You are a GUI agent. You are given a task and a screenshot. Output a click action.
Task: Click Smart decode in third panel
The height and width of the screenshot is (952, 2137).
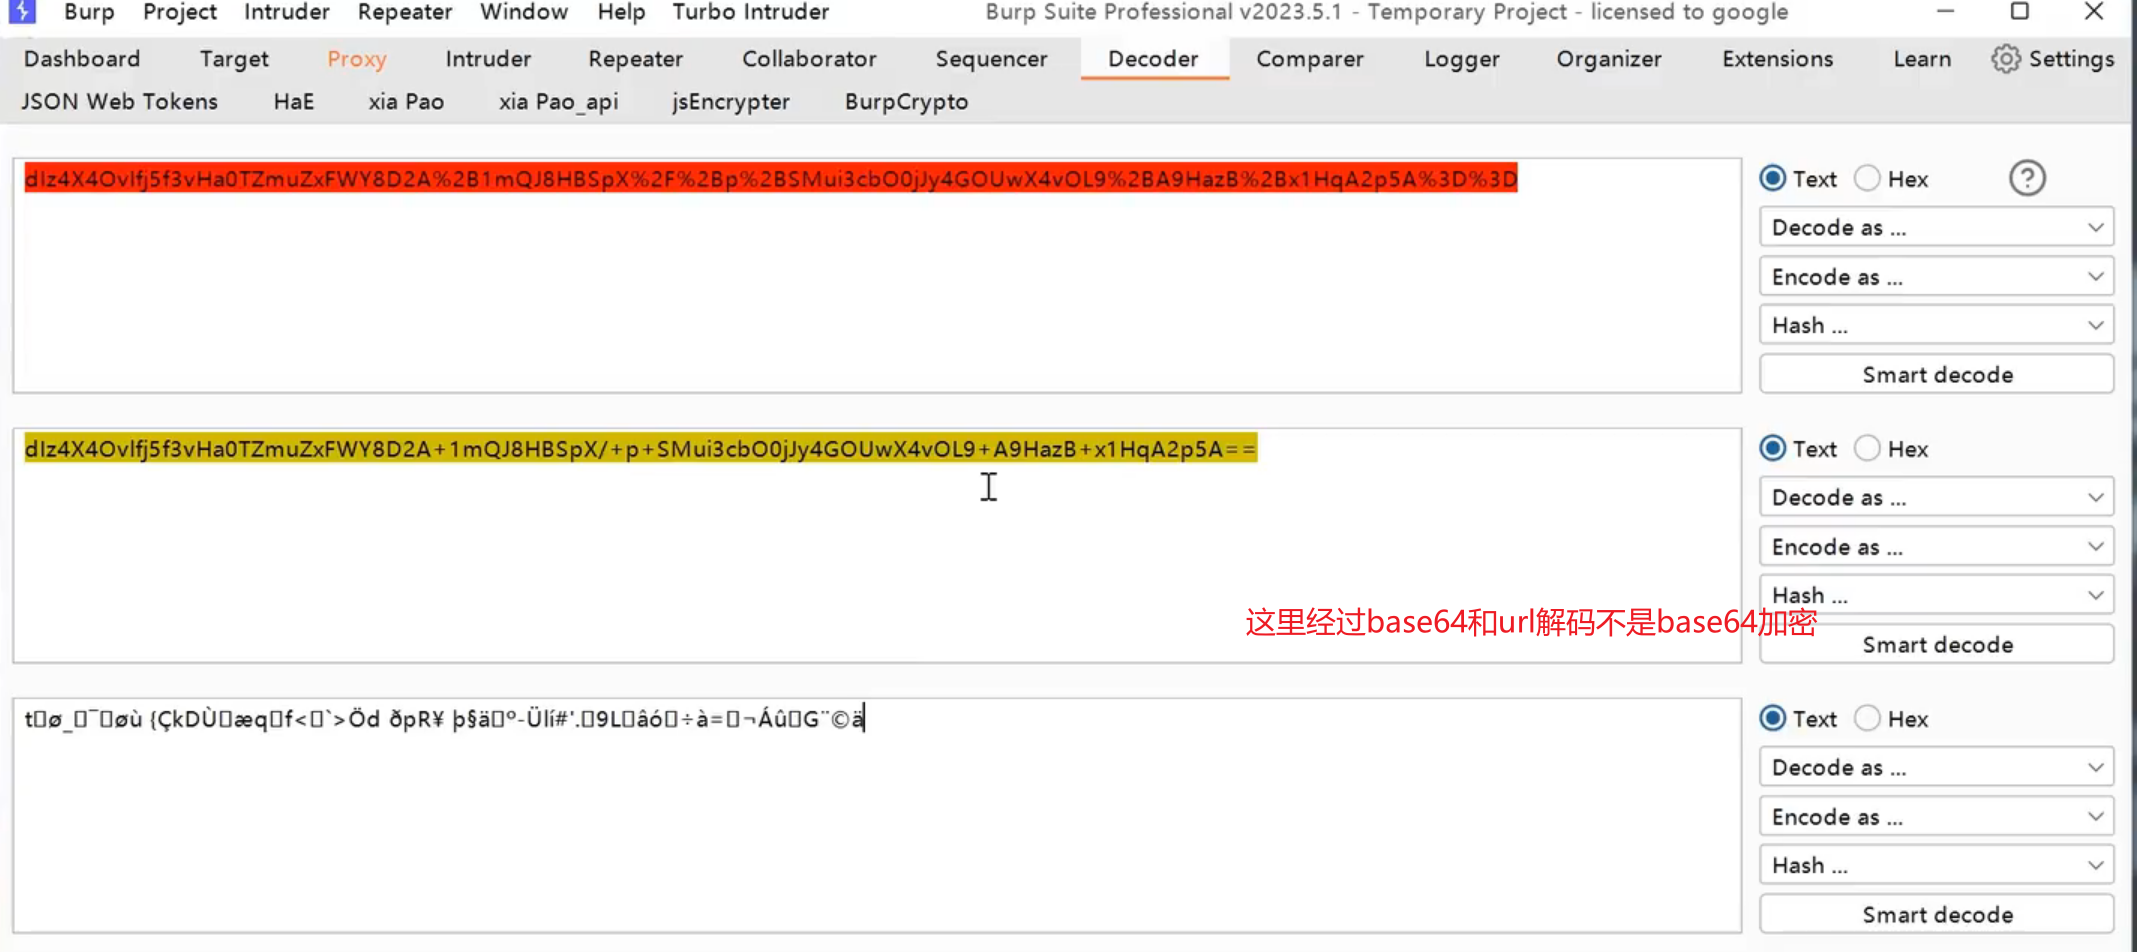pyautogui.click(x=1936, y=915)
